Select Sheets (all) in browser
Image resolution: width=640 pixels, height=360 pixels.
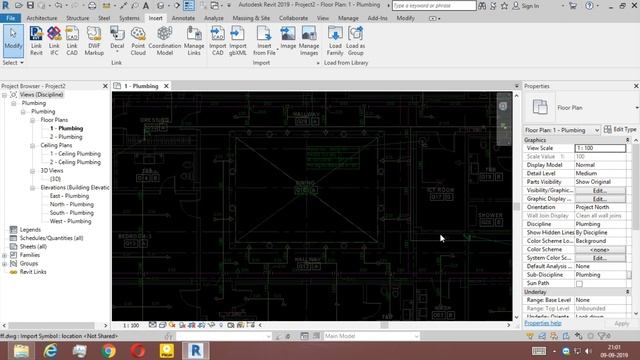coord(33,247)
